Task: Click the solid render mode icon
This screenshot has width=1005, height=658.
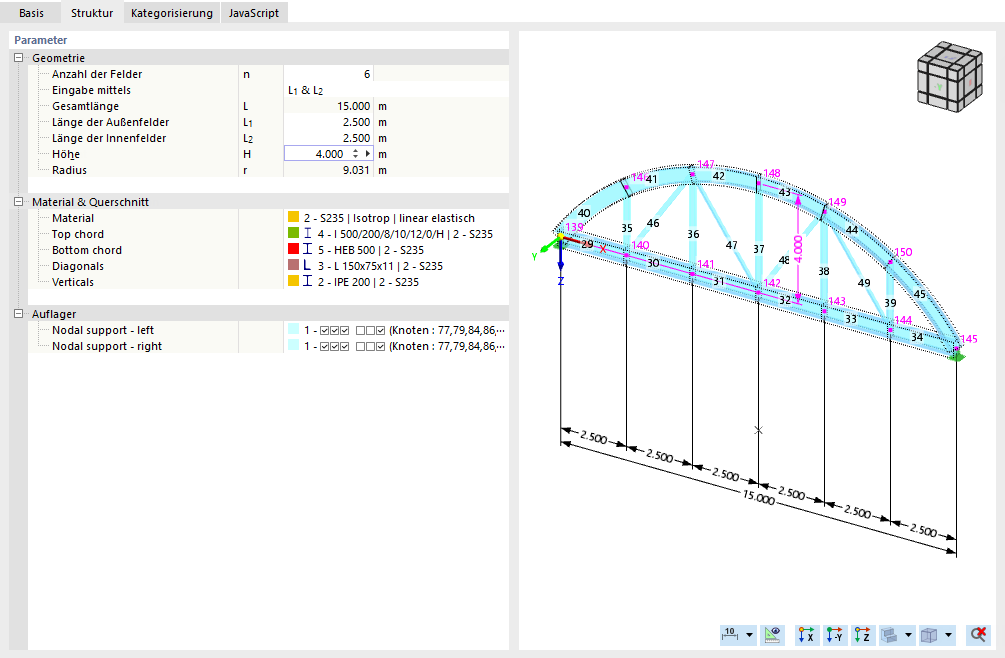Action: click(x=889, y=635)
